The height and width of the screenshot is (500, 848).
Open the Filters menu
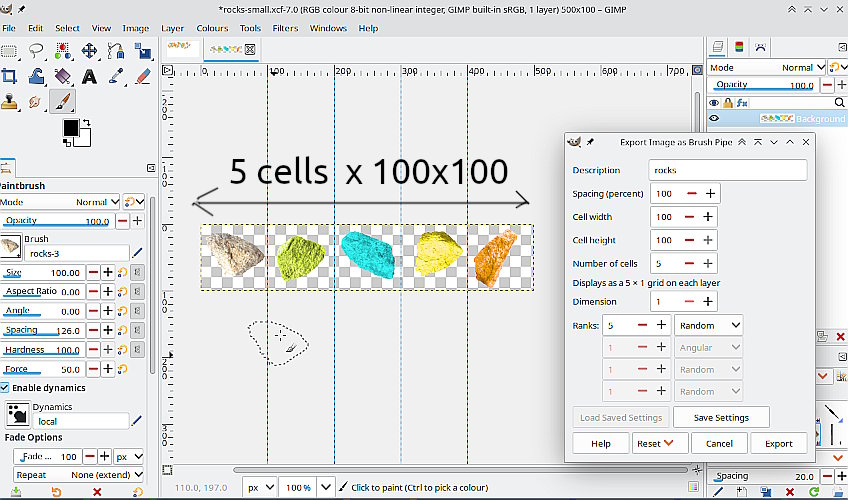[285, 28]
